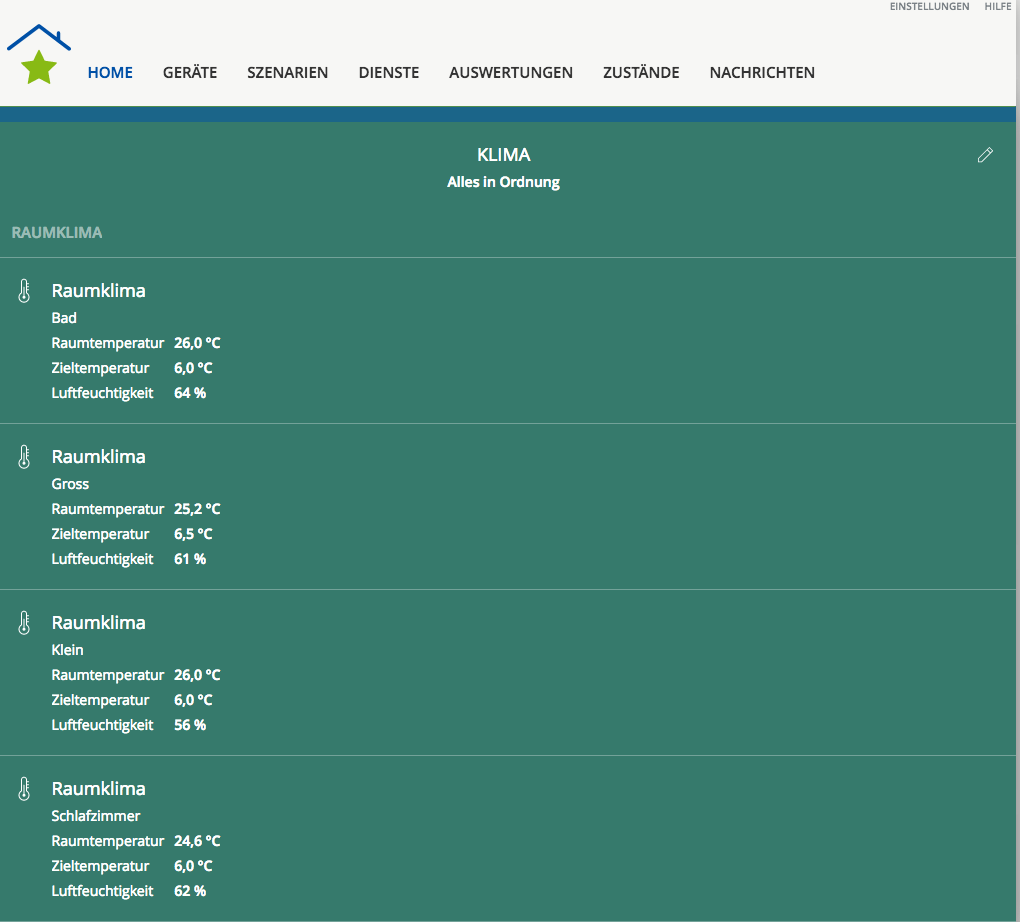Click the Zieltemperatur value 6,5 °C

coord(193,534)
